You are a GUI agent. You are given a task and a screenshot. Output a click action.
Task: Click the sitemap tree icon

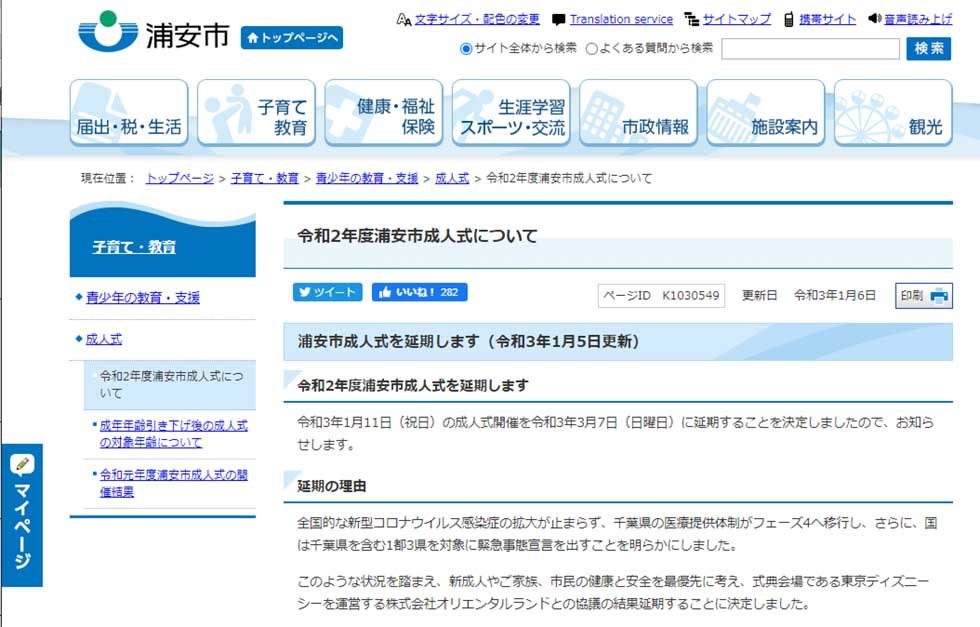coord(691,19)
